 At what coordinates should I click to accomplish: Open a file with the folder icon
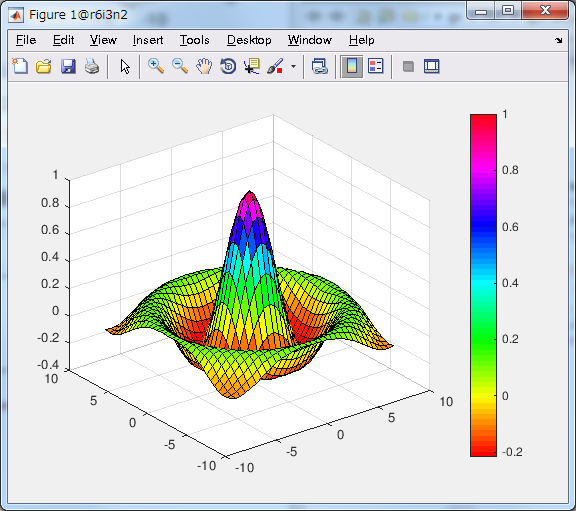point(44,67)
